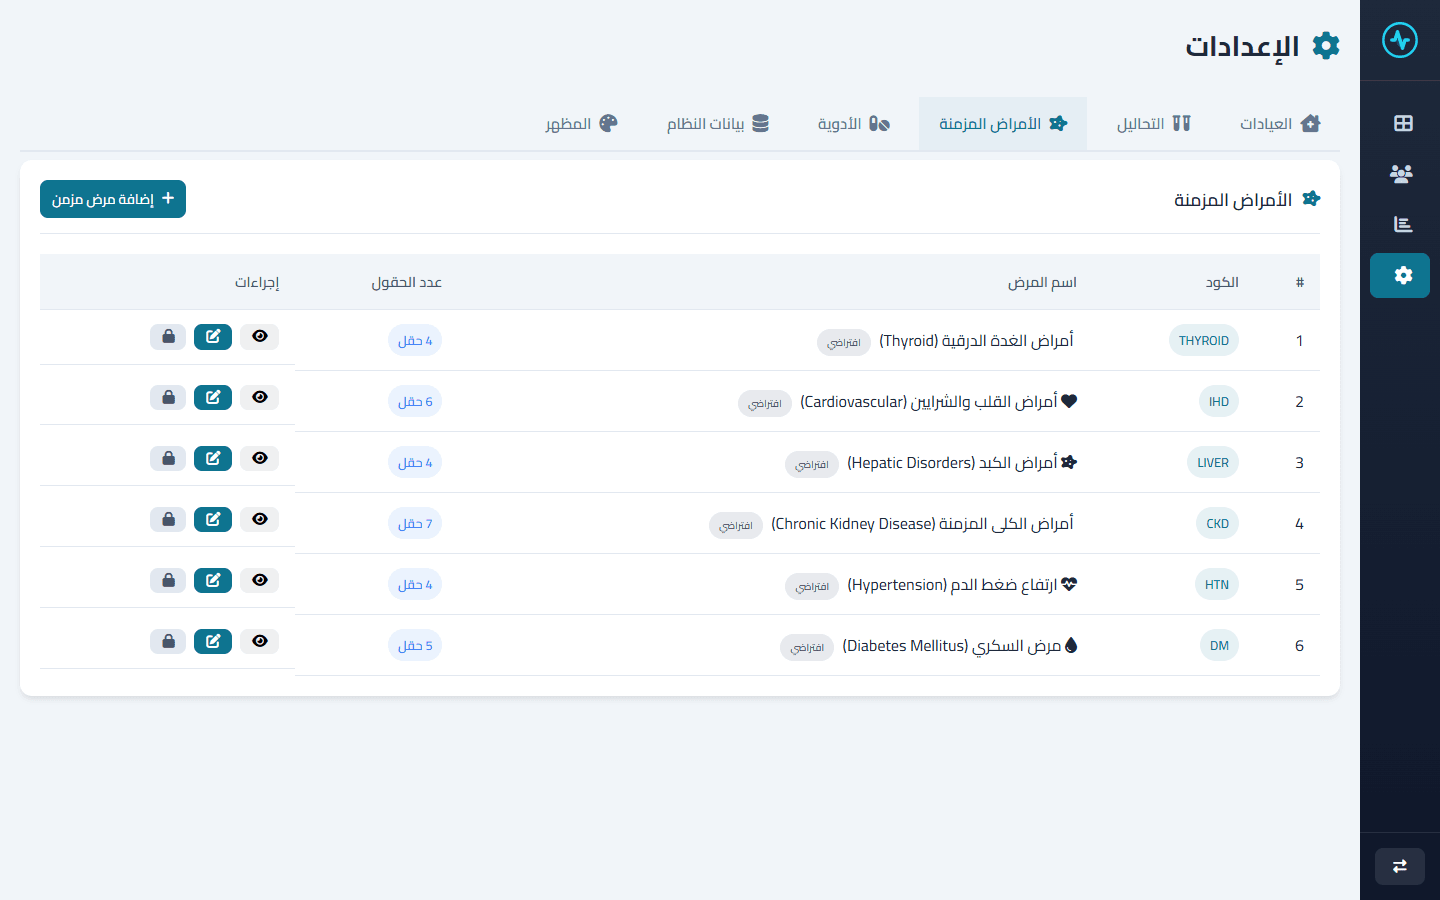Image resolution: width=1440 pixels, height=900 pixels.
Task: Click the CKD code badge
Action: click(1217, 524)
